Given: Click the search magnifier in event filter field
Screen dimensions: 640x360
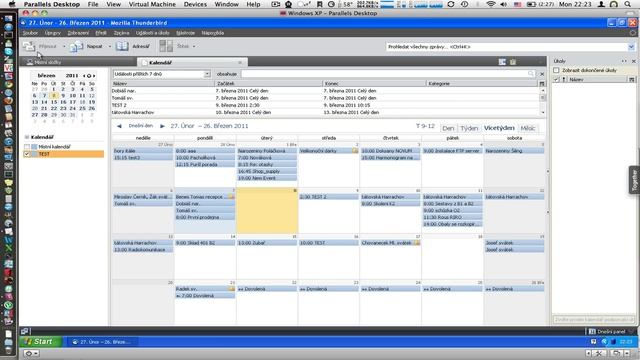Looking at the screenshot, I should click(531, 74).
